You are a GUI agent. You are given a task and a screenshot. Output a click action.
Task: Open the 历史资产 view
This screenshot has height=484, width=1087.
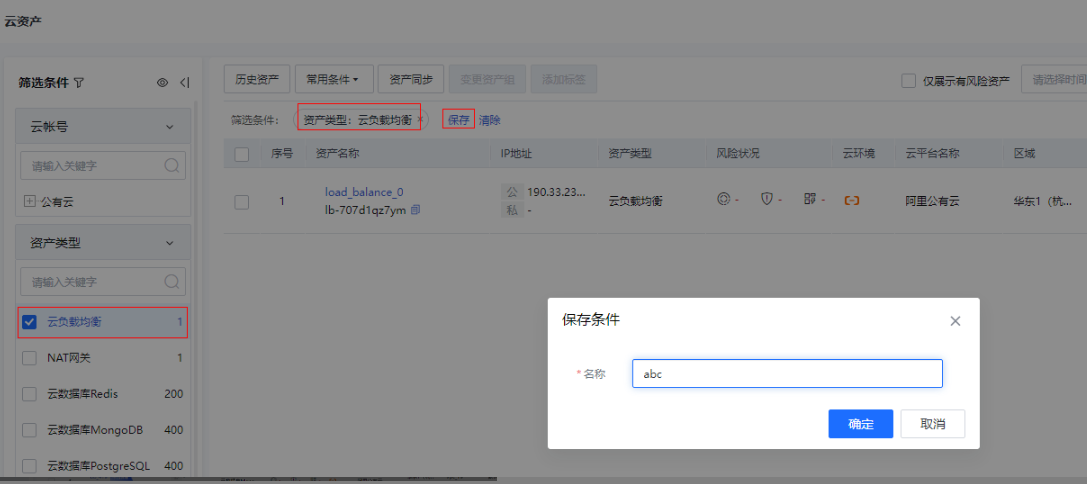point(256,79)
